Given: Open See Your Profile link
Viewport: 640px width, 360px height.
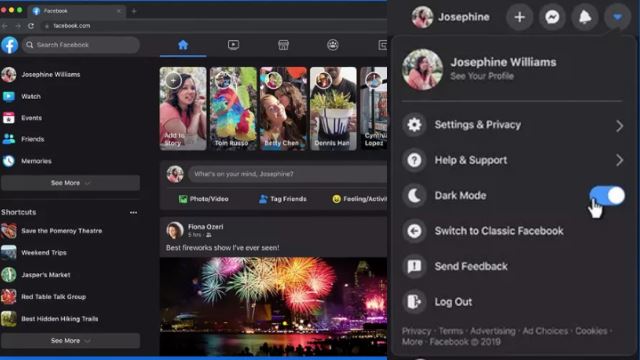Looking at the screenshot, I should point(482,76).
